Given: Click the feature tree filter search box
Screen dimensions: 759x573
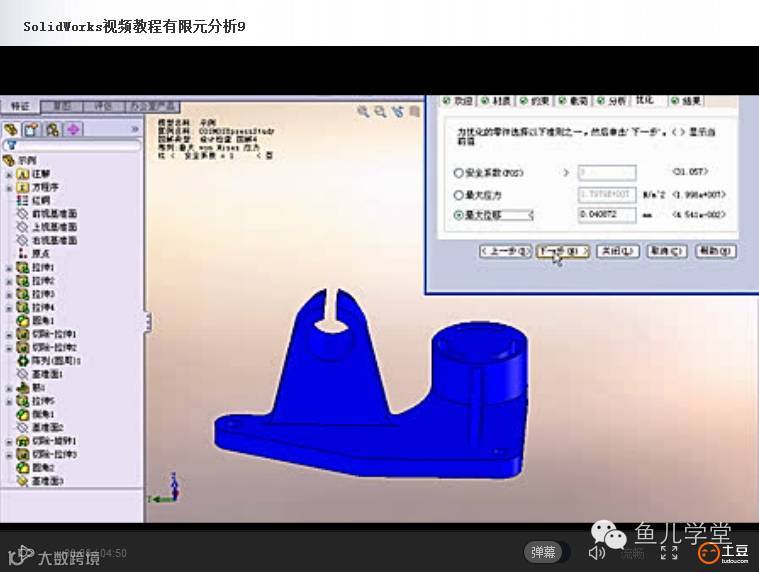Looking at the screenshot, I should click(x=73, y=145).
